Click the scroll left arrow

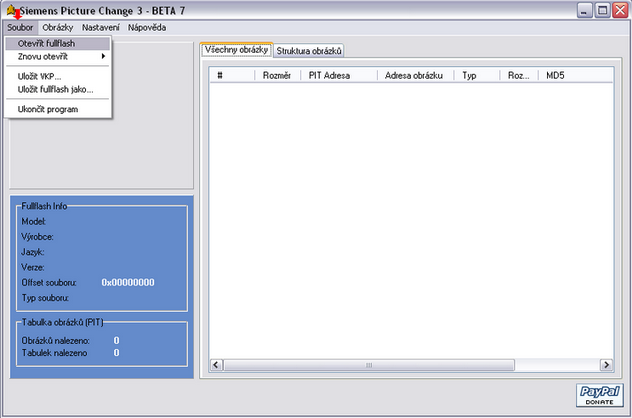216,365
